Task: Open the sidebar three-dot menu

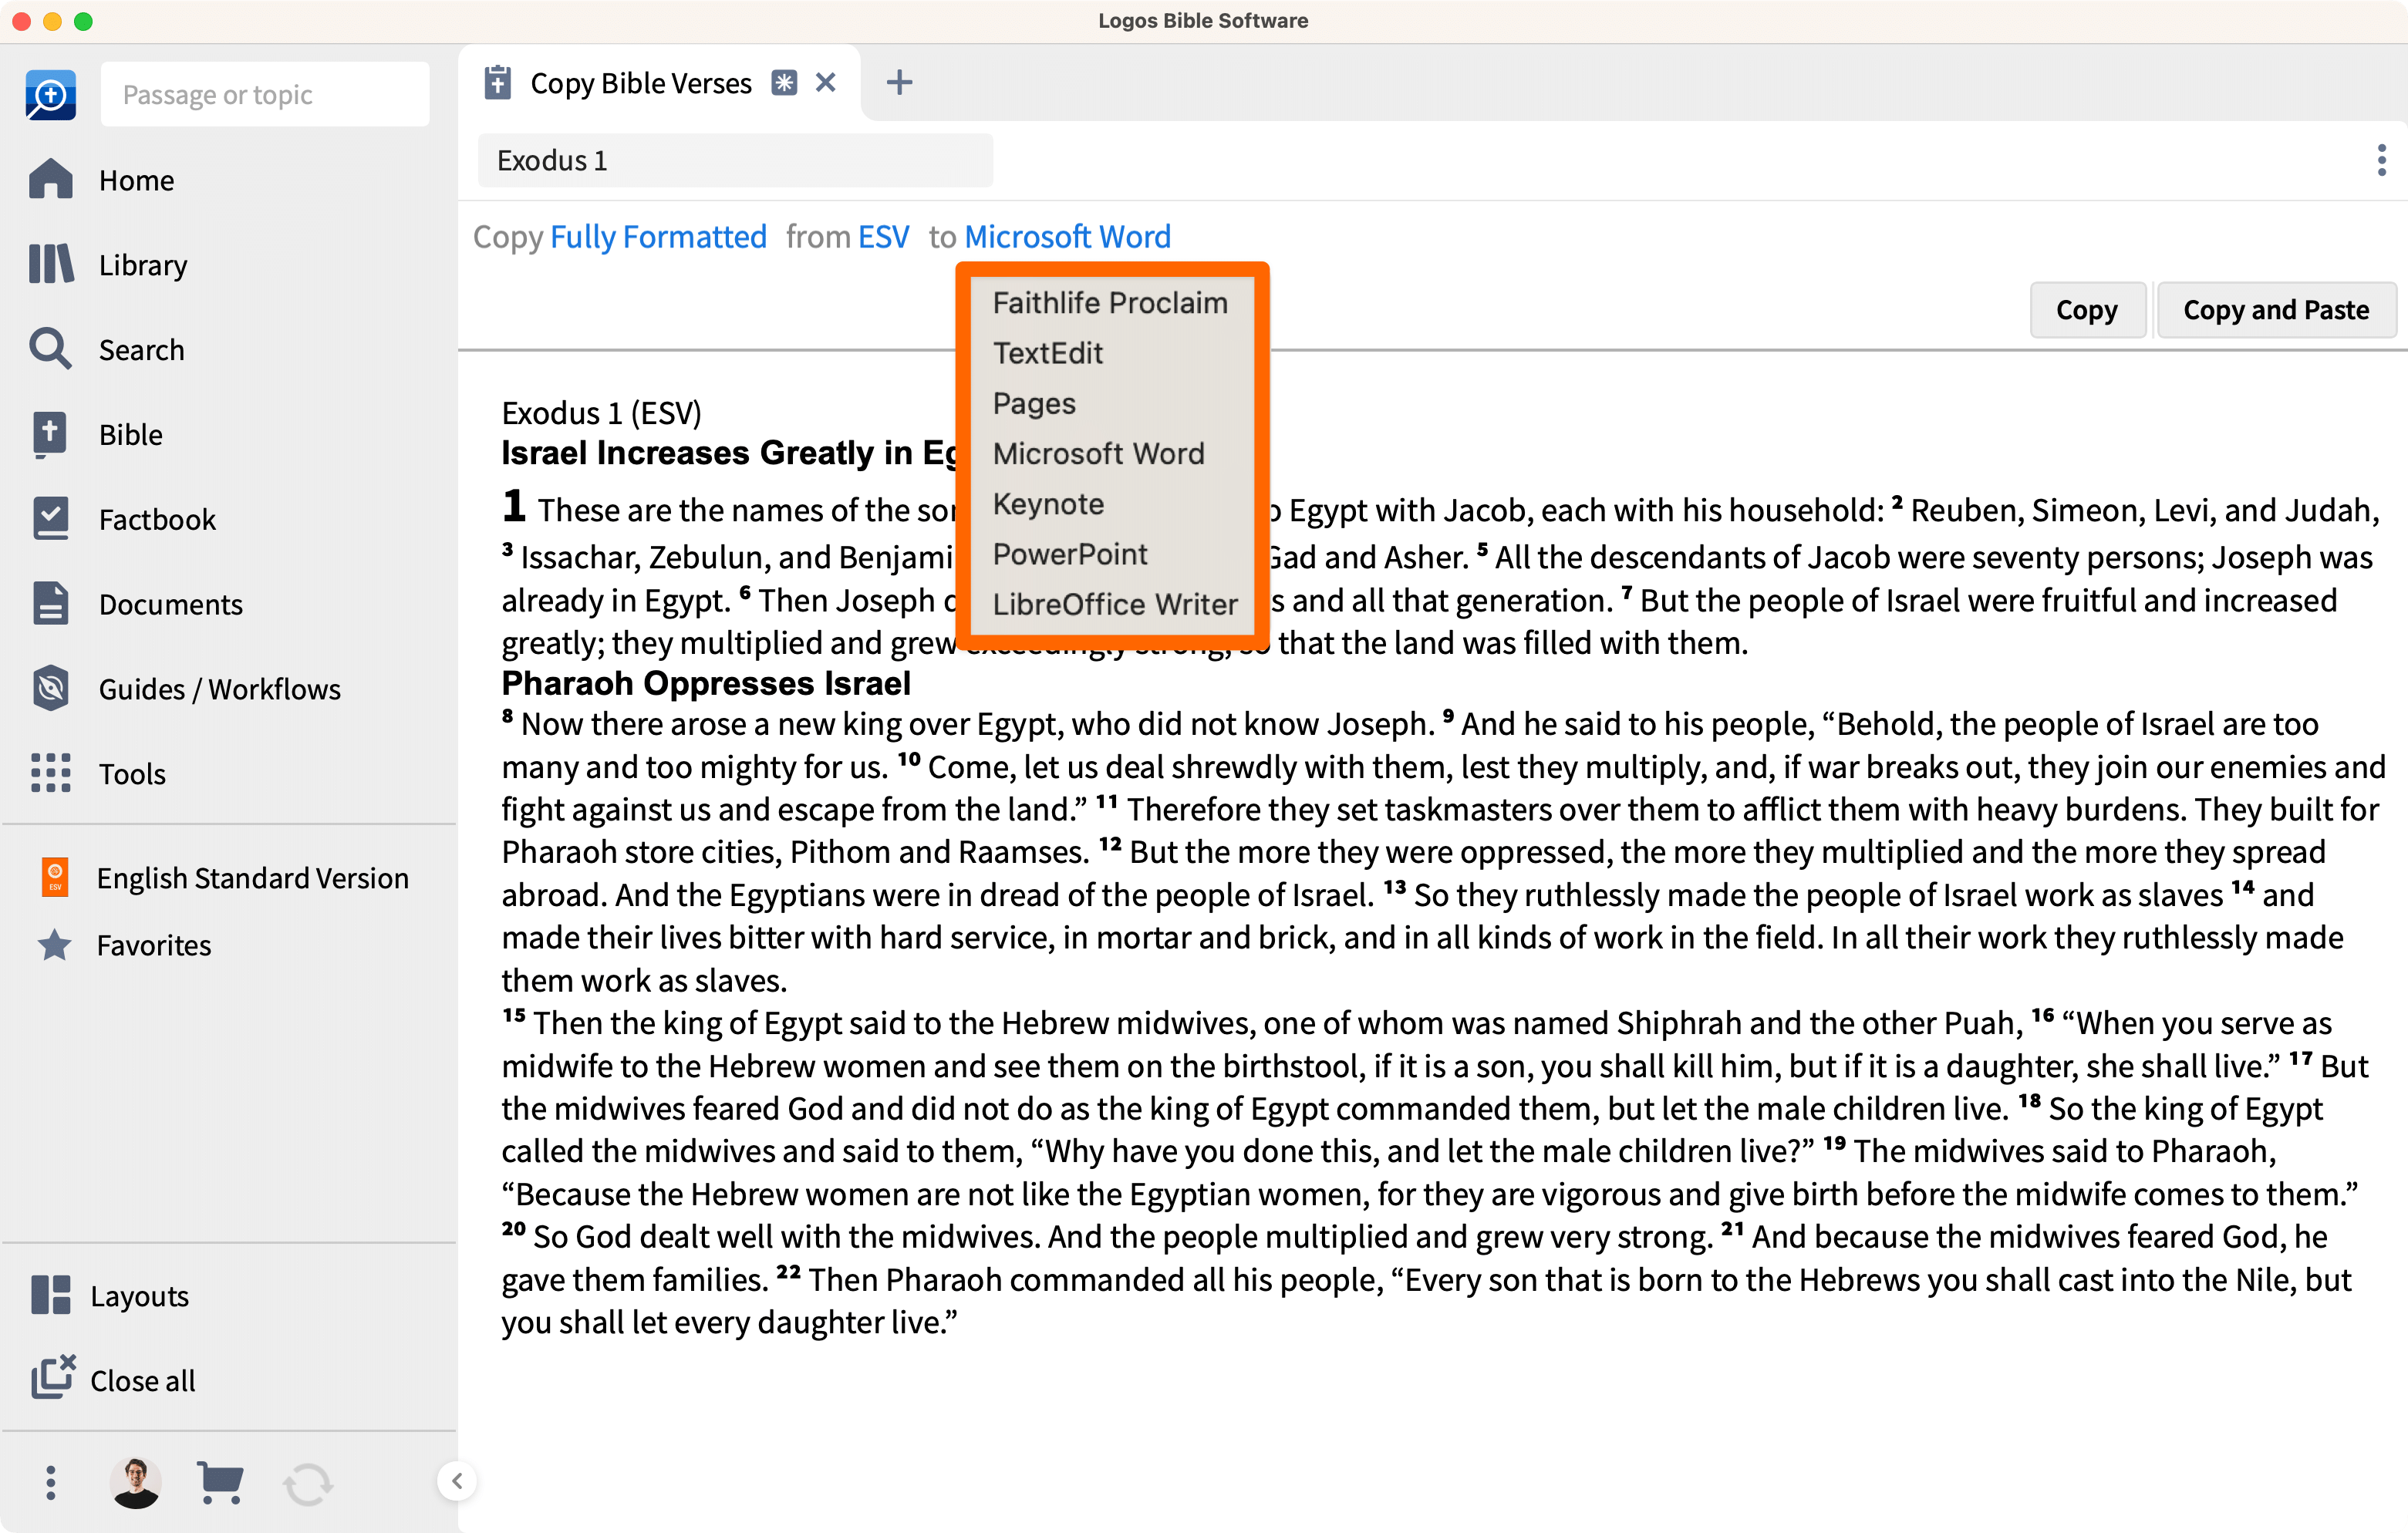Action: pyautogui.click(x=50, y=1482)
